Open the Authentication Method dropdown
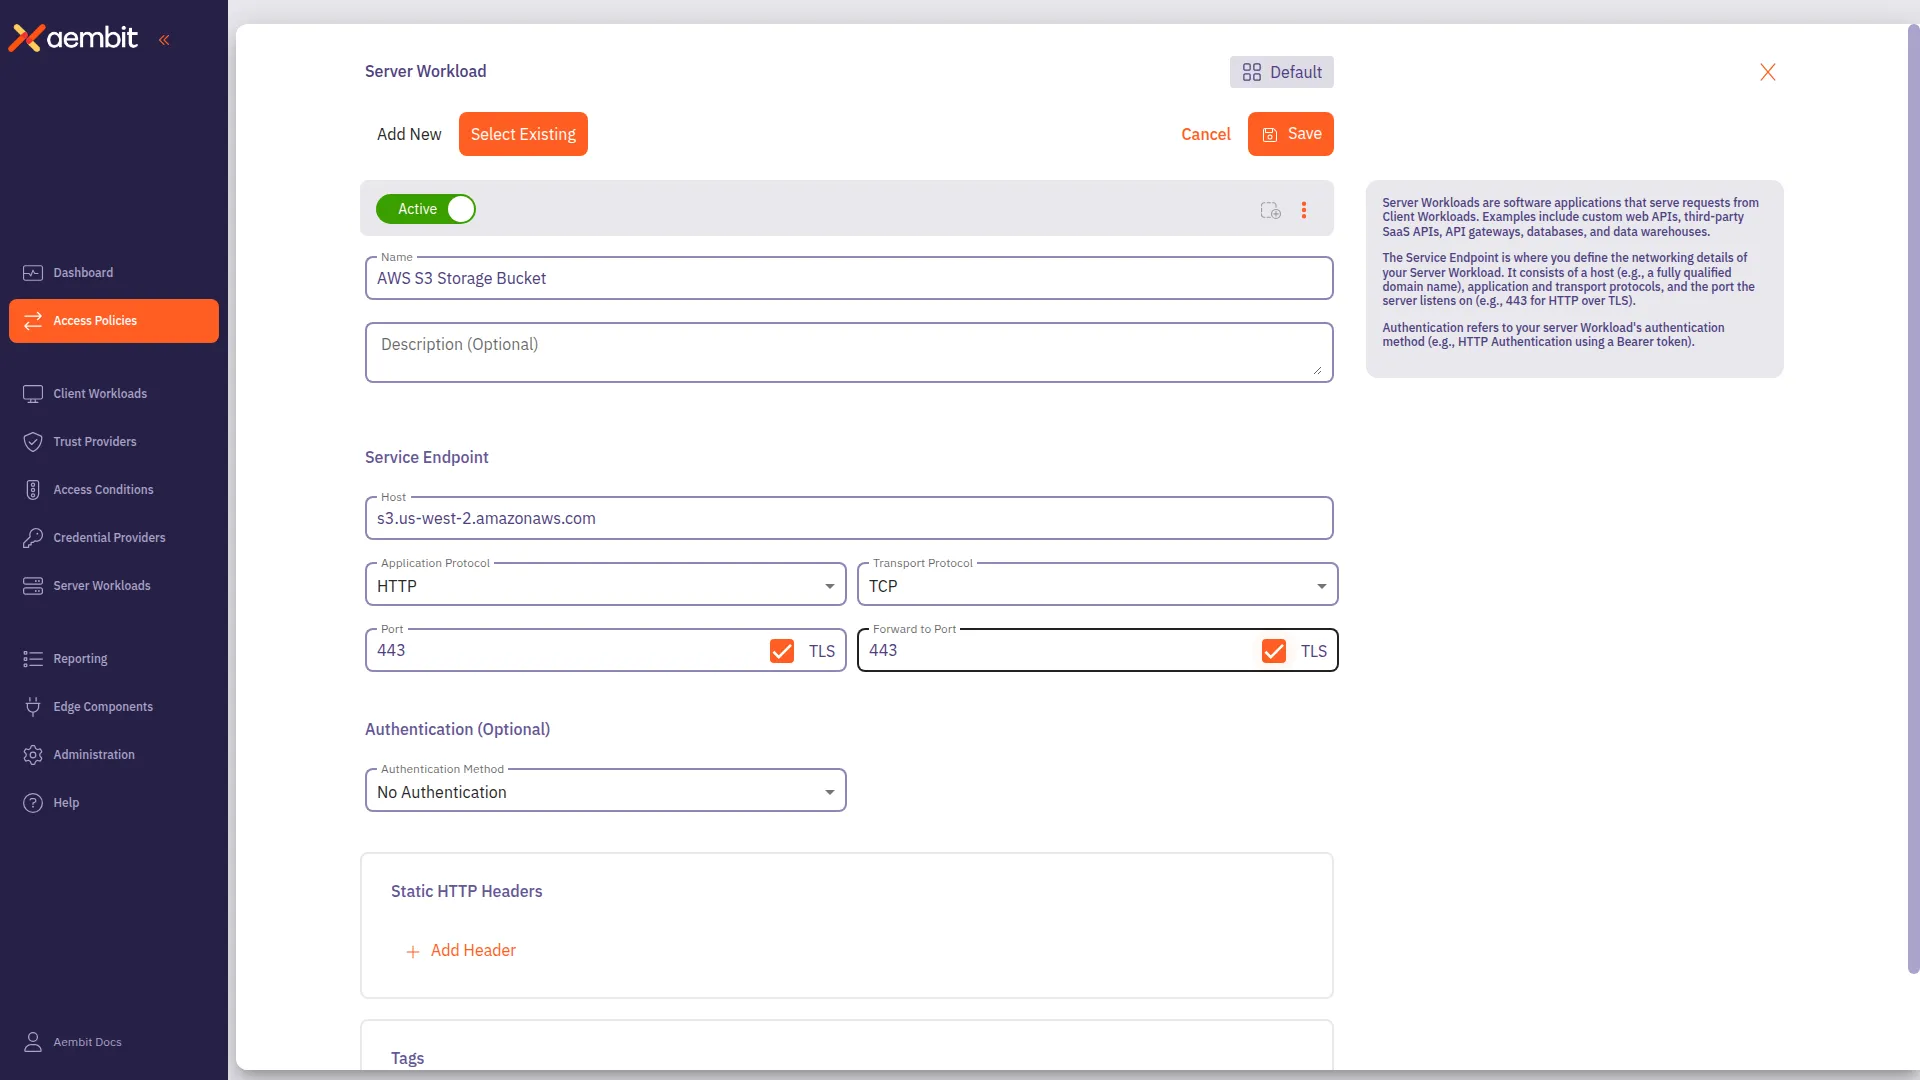This screenshot has width=1920, height=1080. (606, 791)
